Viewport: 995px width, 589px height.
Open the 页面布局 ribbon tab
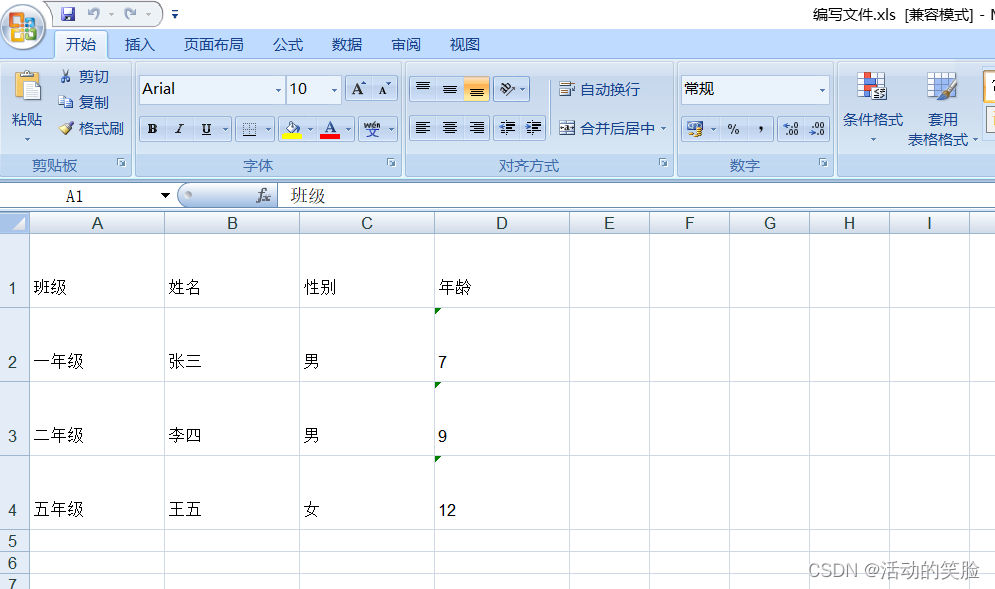(x=214, y=44)
